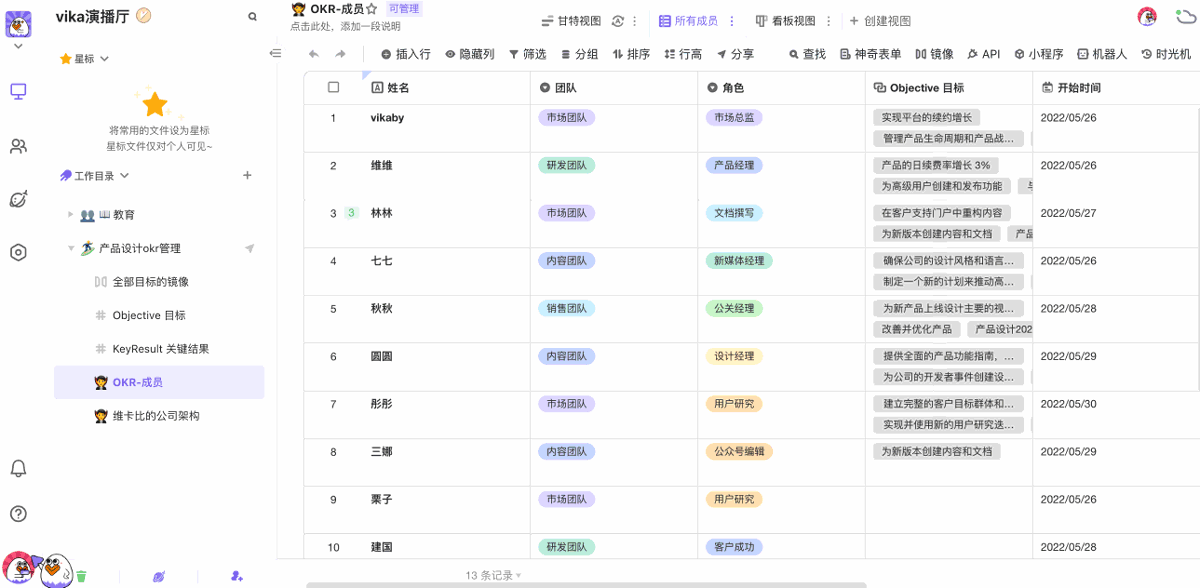Star the OKR-成员 datasheet title

(x=372, y=9)
